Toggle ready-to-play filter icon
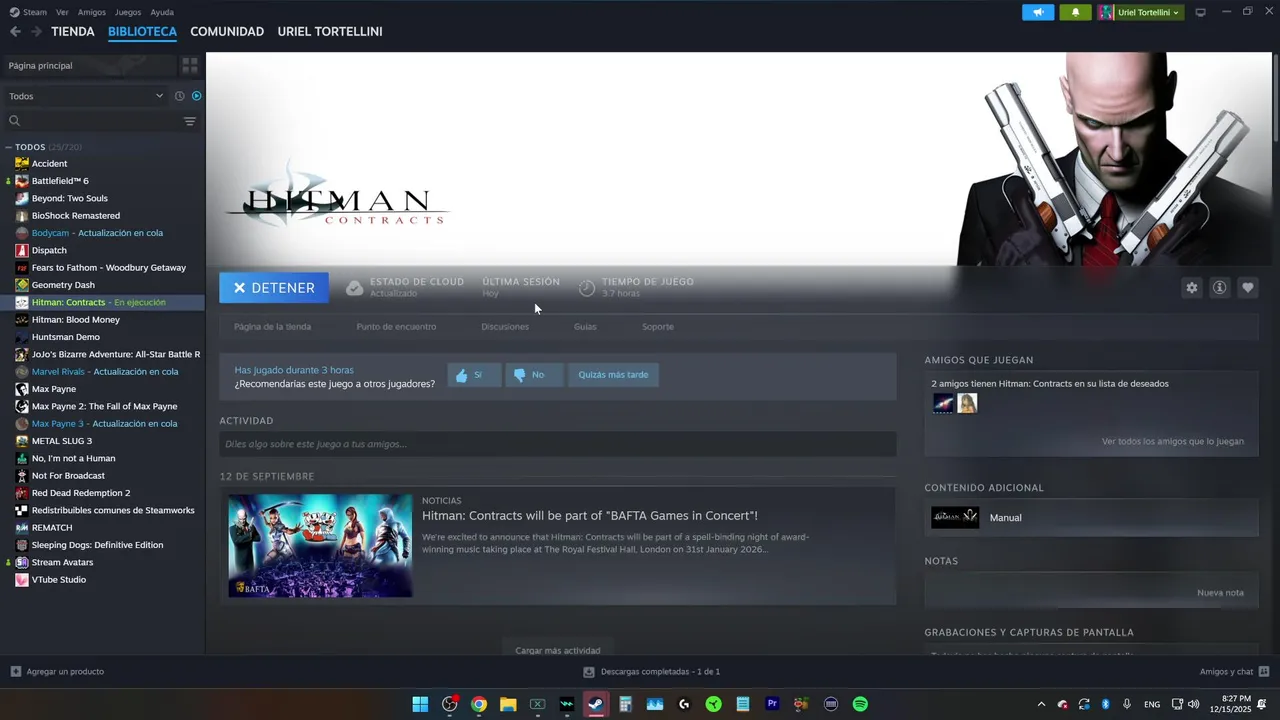This screenshot has height=720, width=1280. click(x=196, y=96)
